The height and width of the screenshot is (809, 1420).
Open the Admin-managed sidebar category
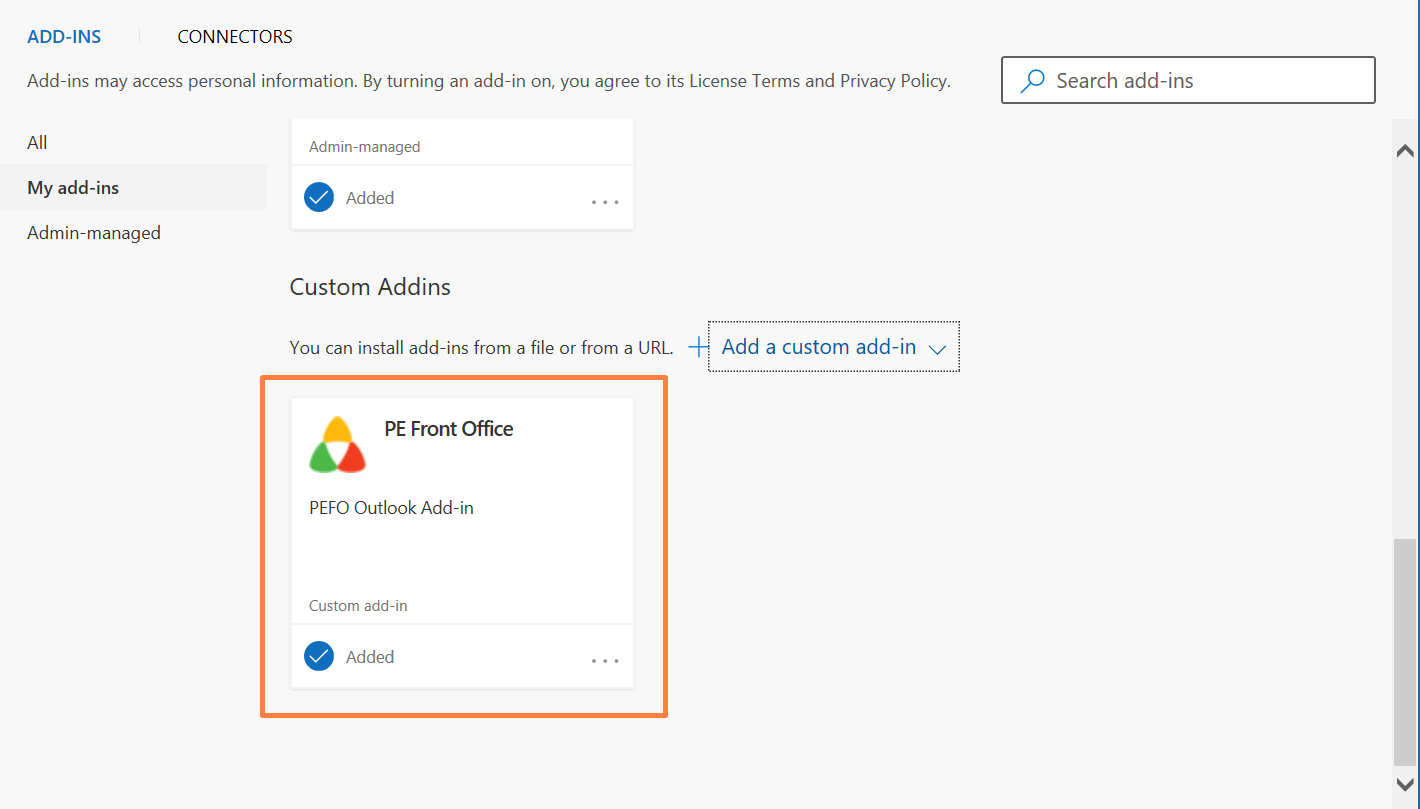point(94,233)
